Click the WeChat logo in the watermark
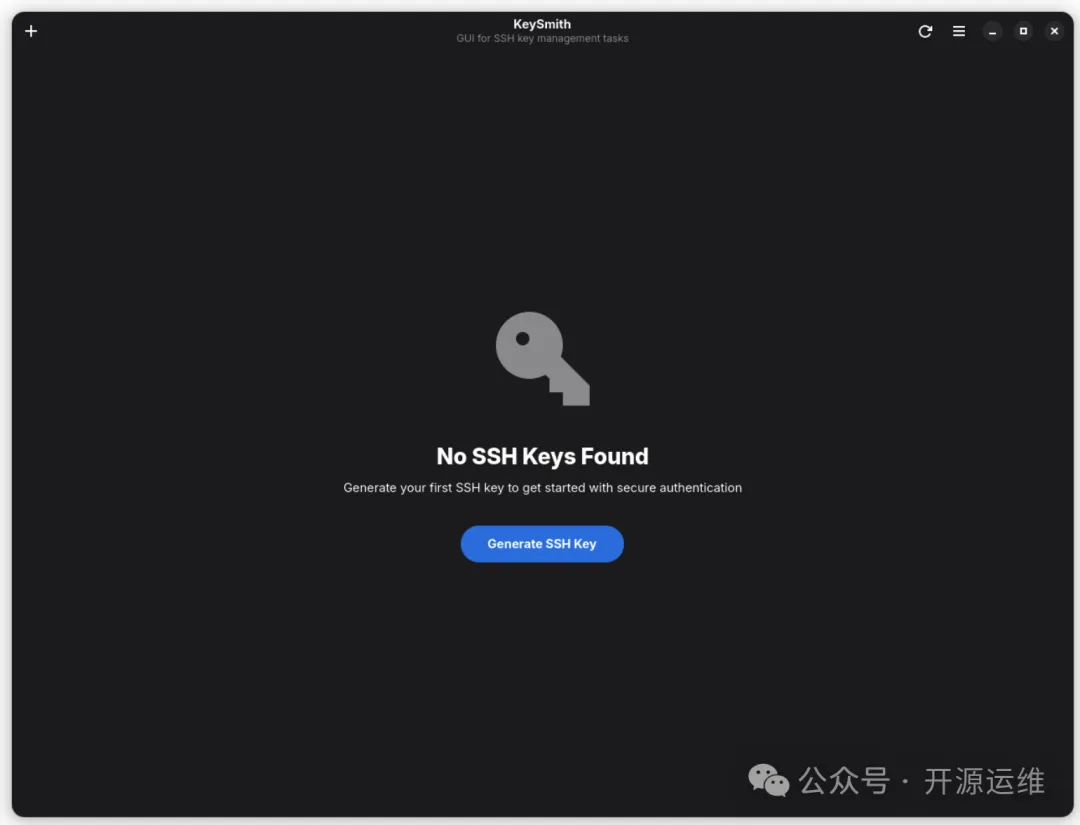1080x825 pixels. click(x=769, y=780)
